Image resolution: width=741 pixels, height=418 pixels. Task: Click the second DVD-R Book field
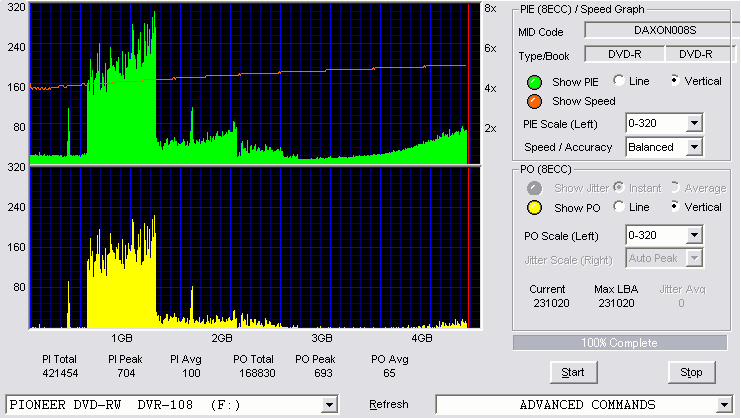point(699,54)
